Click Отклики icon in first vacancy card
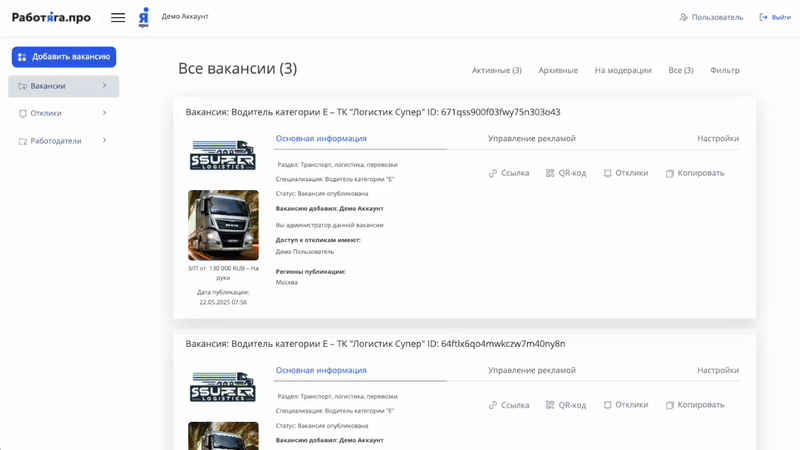This screenshot has height=450, width=800. (607, 173)
